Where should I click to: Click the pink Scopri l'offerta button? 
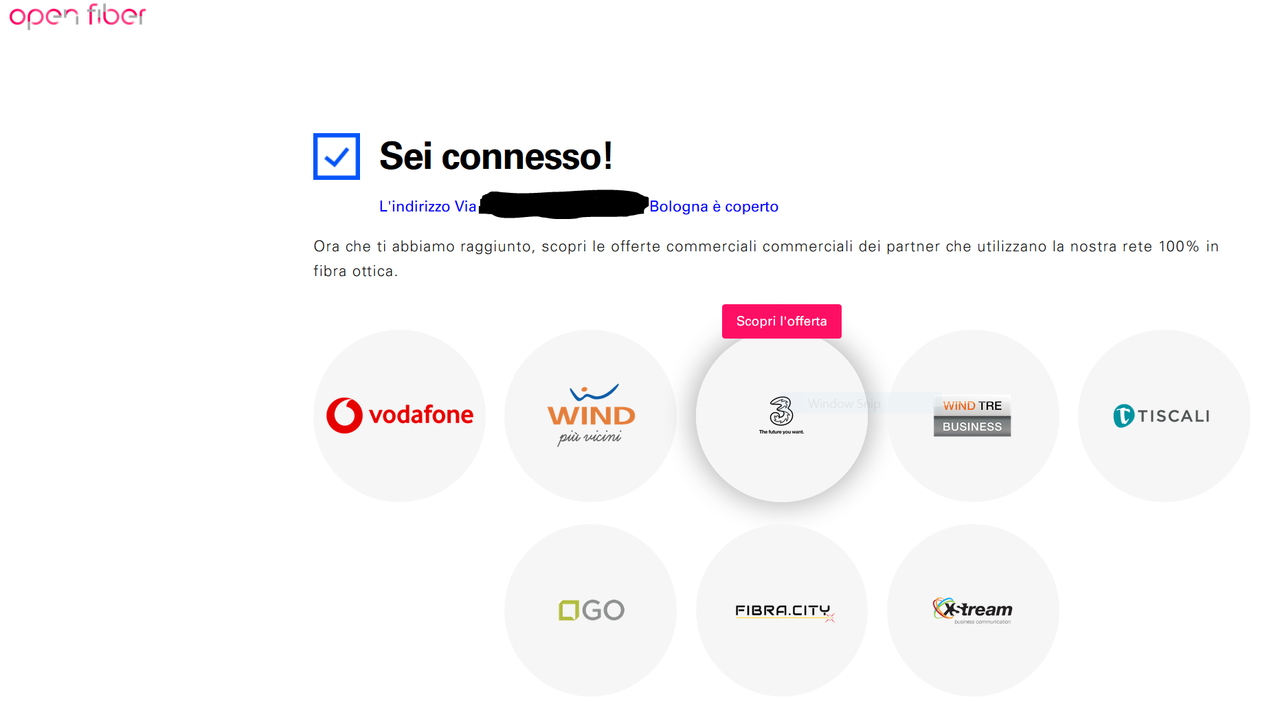[x=782, y=321]
